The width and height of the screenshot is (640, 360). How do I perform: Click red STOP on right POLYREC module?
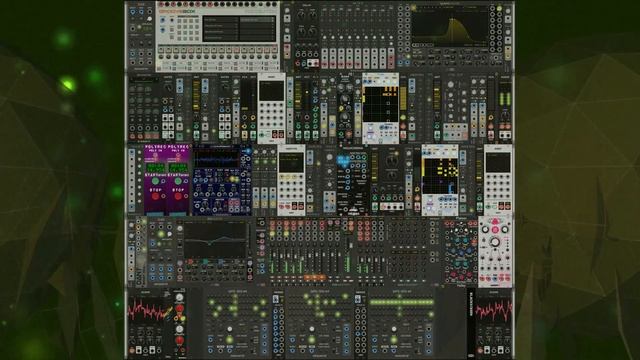coord(178,196)
